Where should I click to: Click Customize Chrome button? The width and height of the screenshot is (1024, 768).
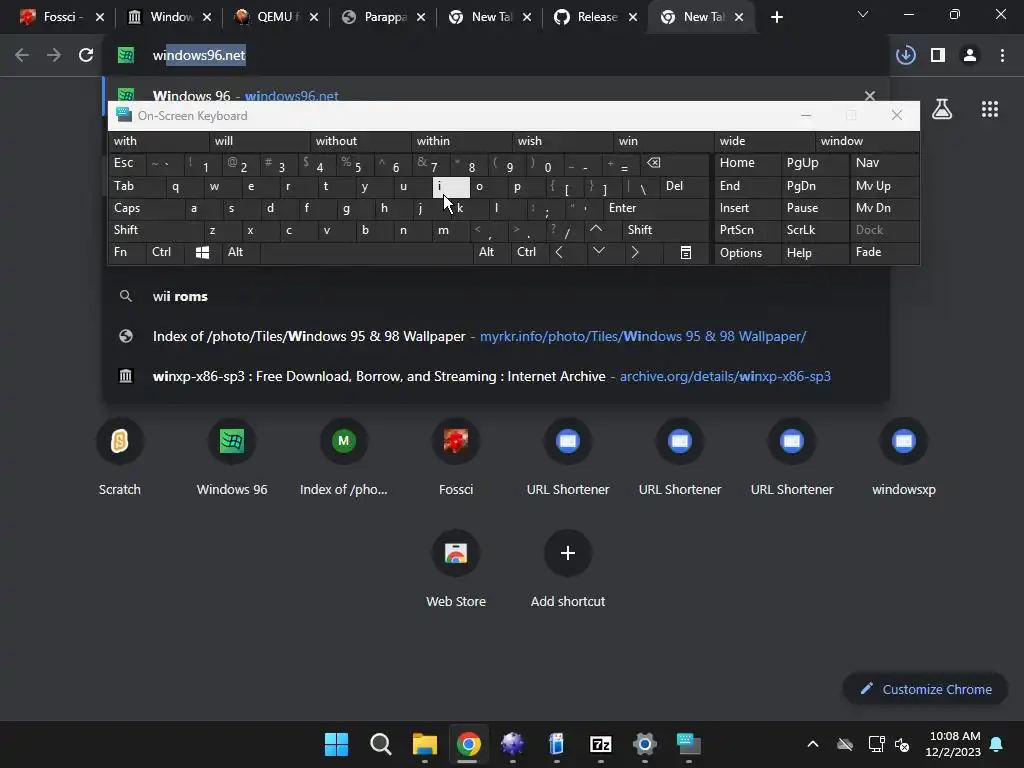click(925, 689)
